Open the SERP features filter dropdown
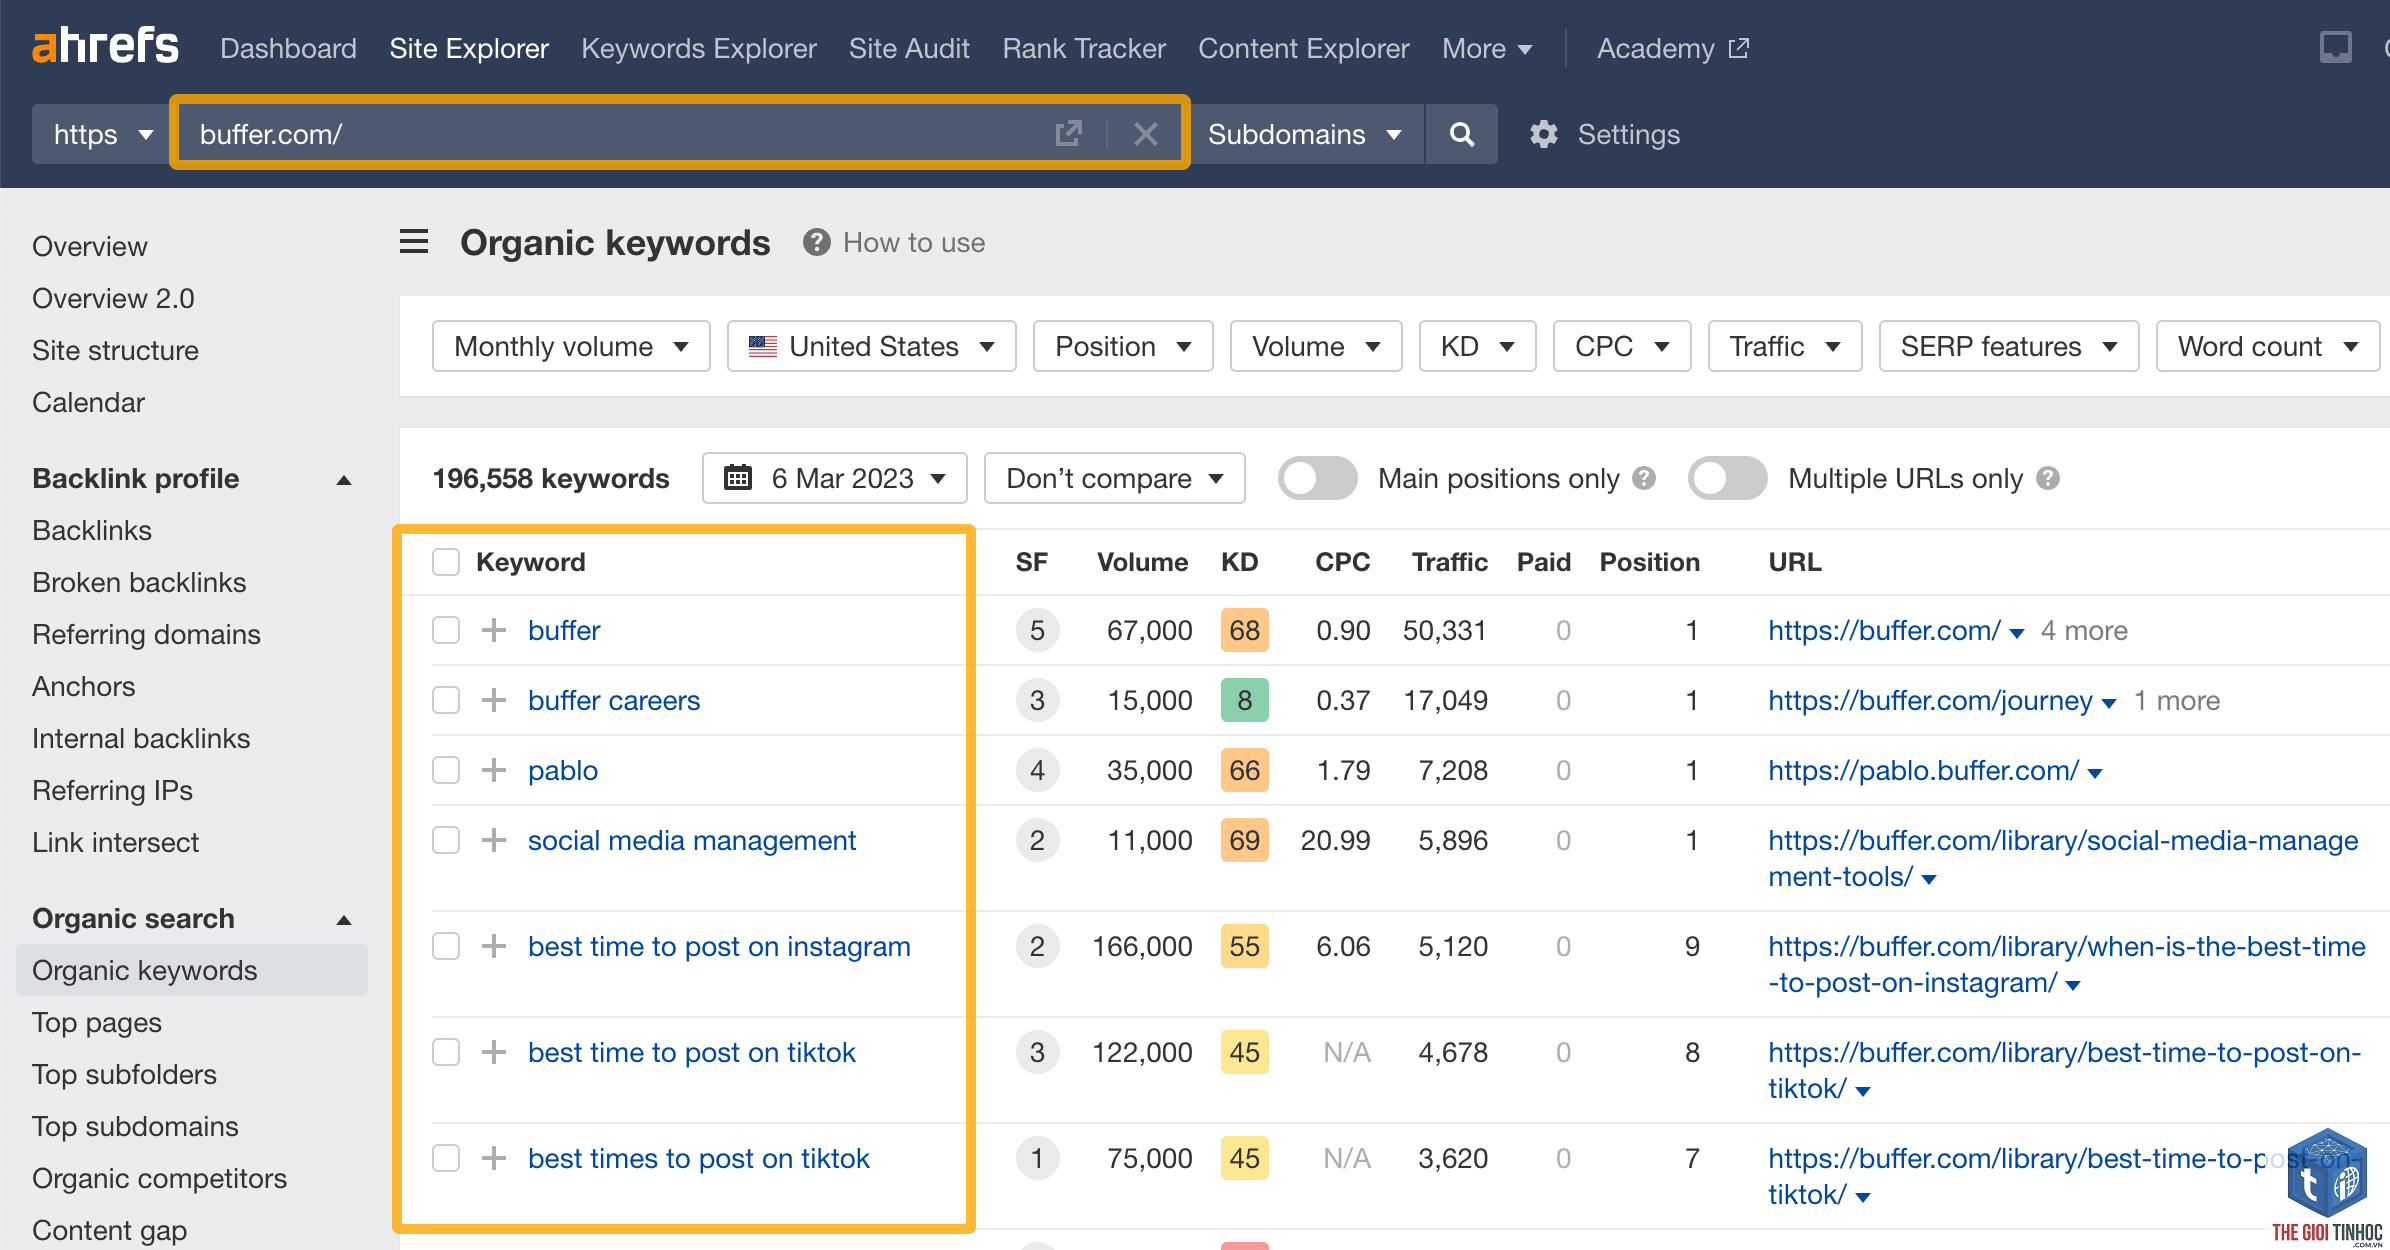The height and width of the screenshot is (1250, 2390). (2008, 346)
